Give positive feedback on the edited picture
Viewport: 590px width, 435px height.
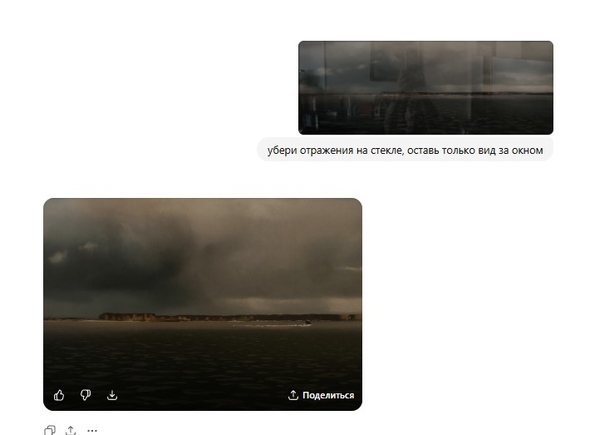tap(59, 395)
